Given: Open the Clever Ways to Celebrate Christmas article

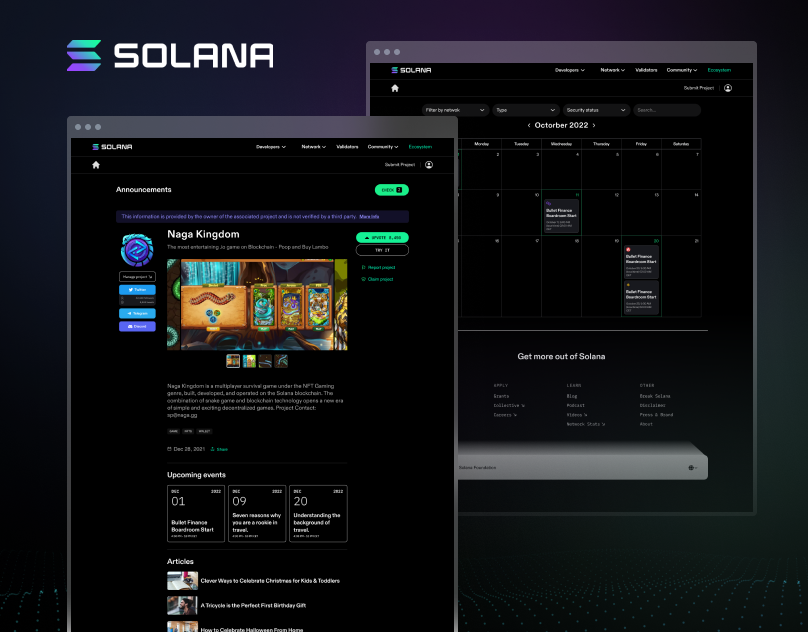Looking at the screenshot, I should click(270, 581).
